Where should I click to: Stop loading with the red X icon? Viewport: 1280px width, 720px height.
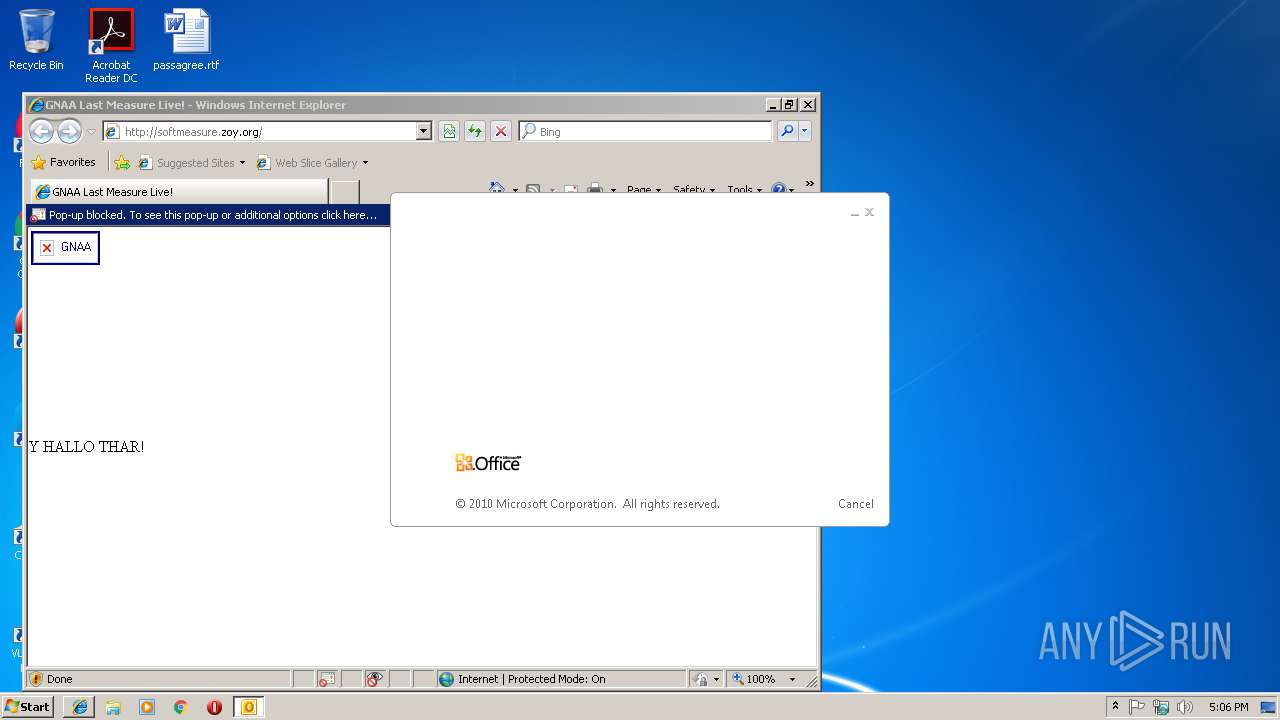501,131
